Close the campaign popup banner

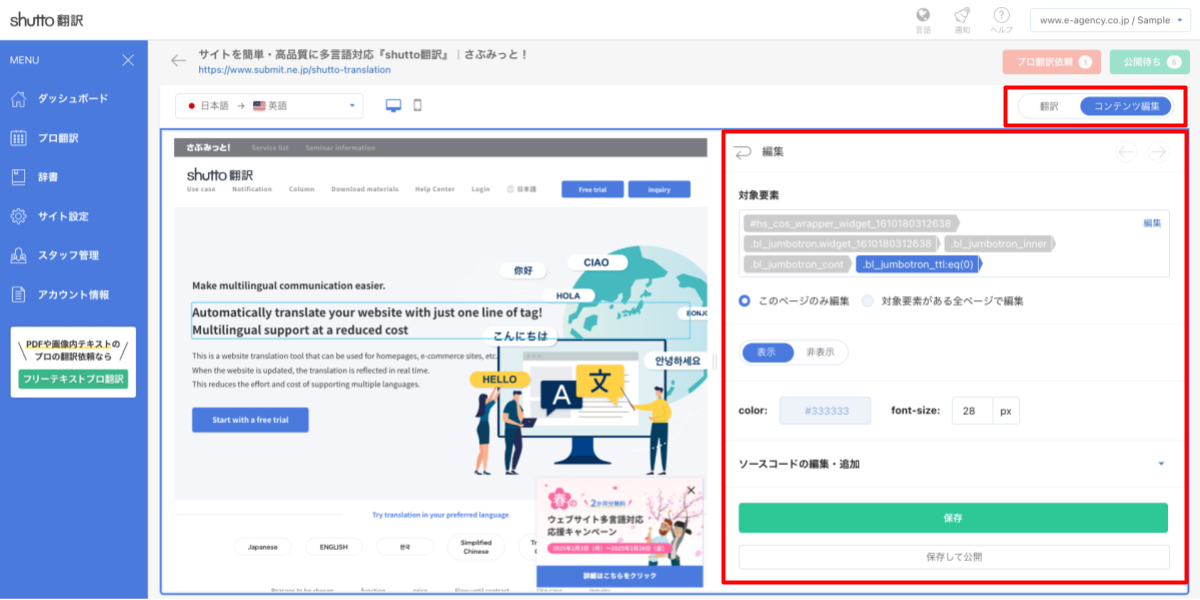pyautogui.click(x=690, y=490)
